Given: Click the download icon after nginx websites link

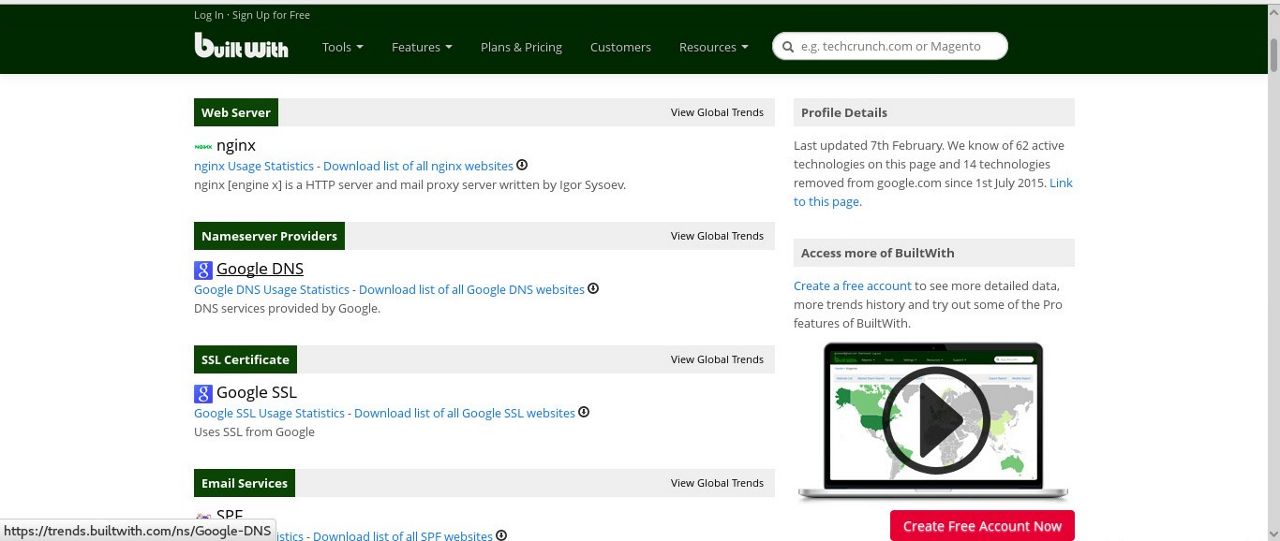Looking at the screenshot, I should [x=522, y=165].
